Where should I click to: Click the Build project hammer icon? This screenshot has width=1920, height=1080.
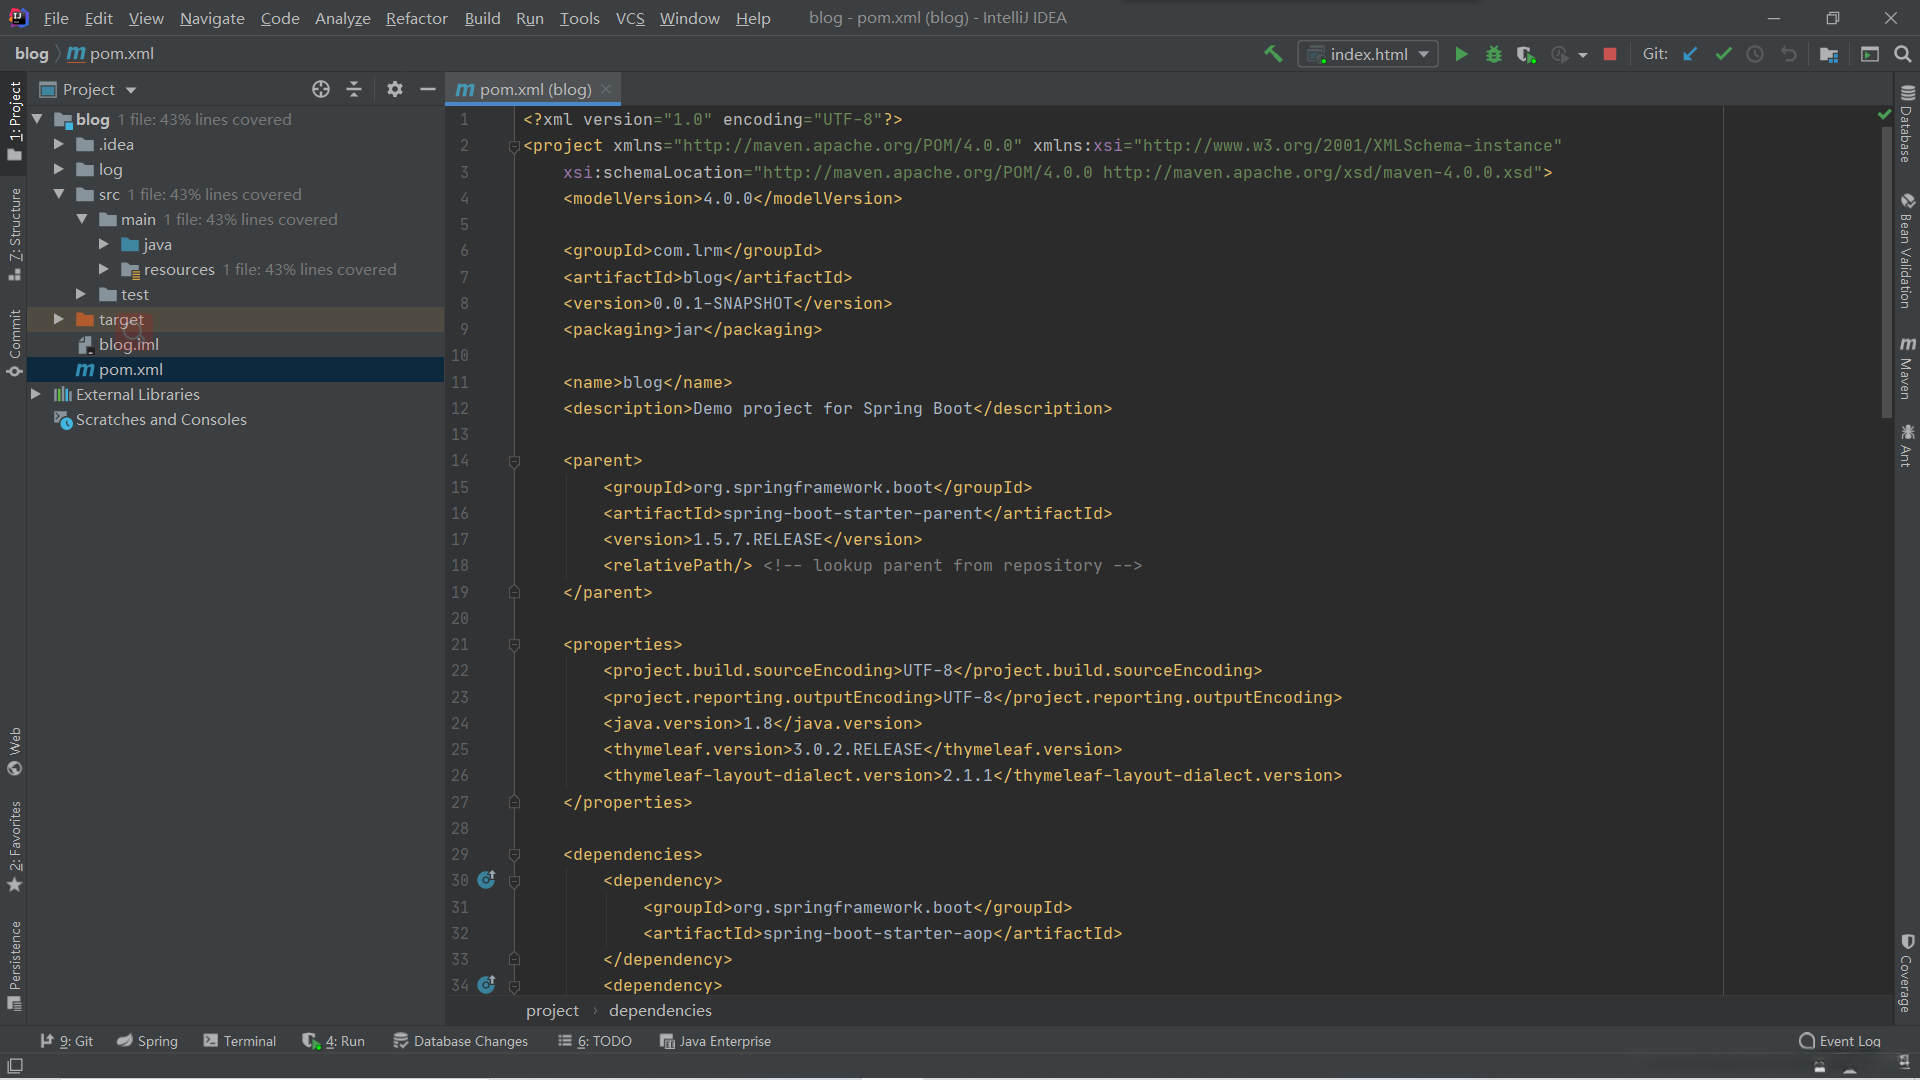[x=1273, y=54]
